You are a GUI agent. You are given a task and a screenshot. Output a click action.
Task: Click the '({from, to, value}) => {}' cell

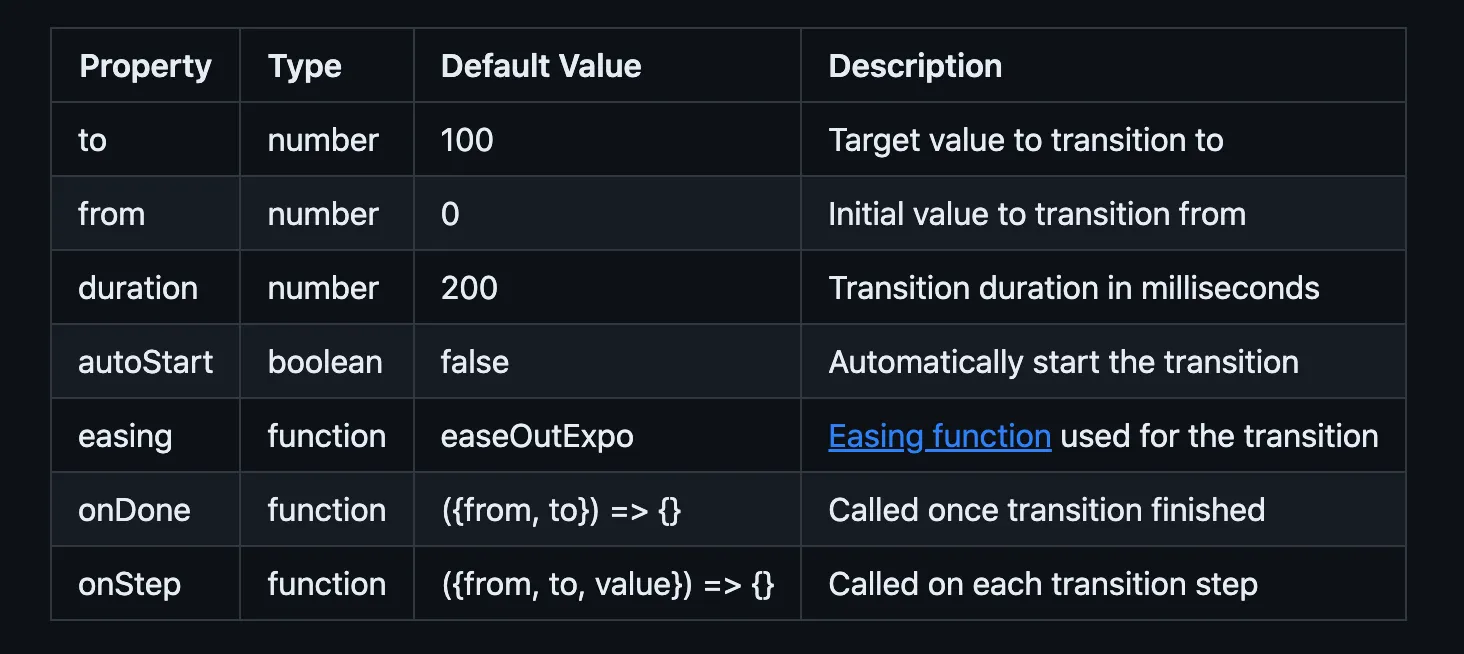[x=607, y=584]
